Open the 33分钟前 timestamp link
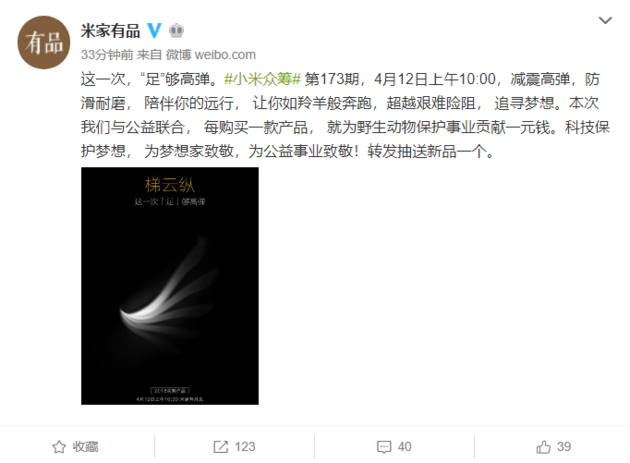630x463 pixels. (x=107, y=55)
